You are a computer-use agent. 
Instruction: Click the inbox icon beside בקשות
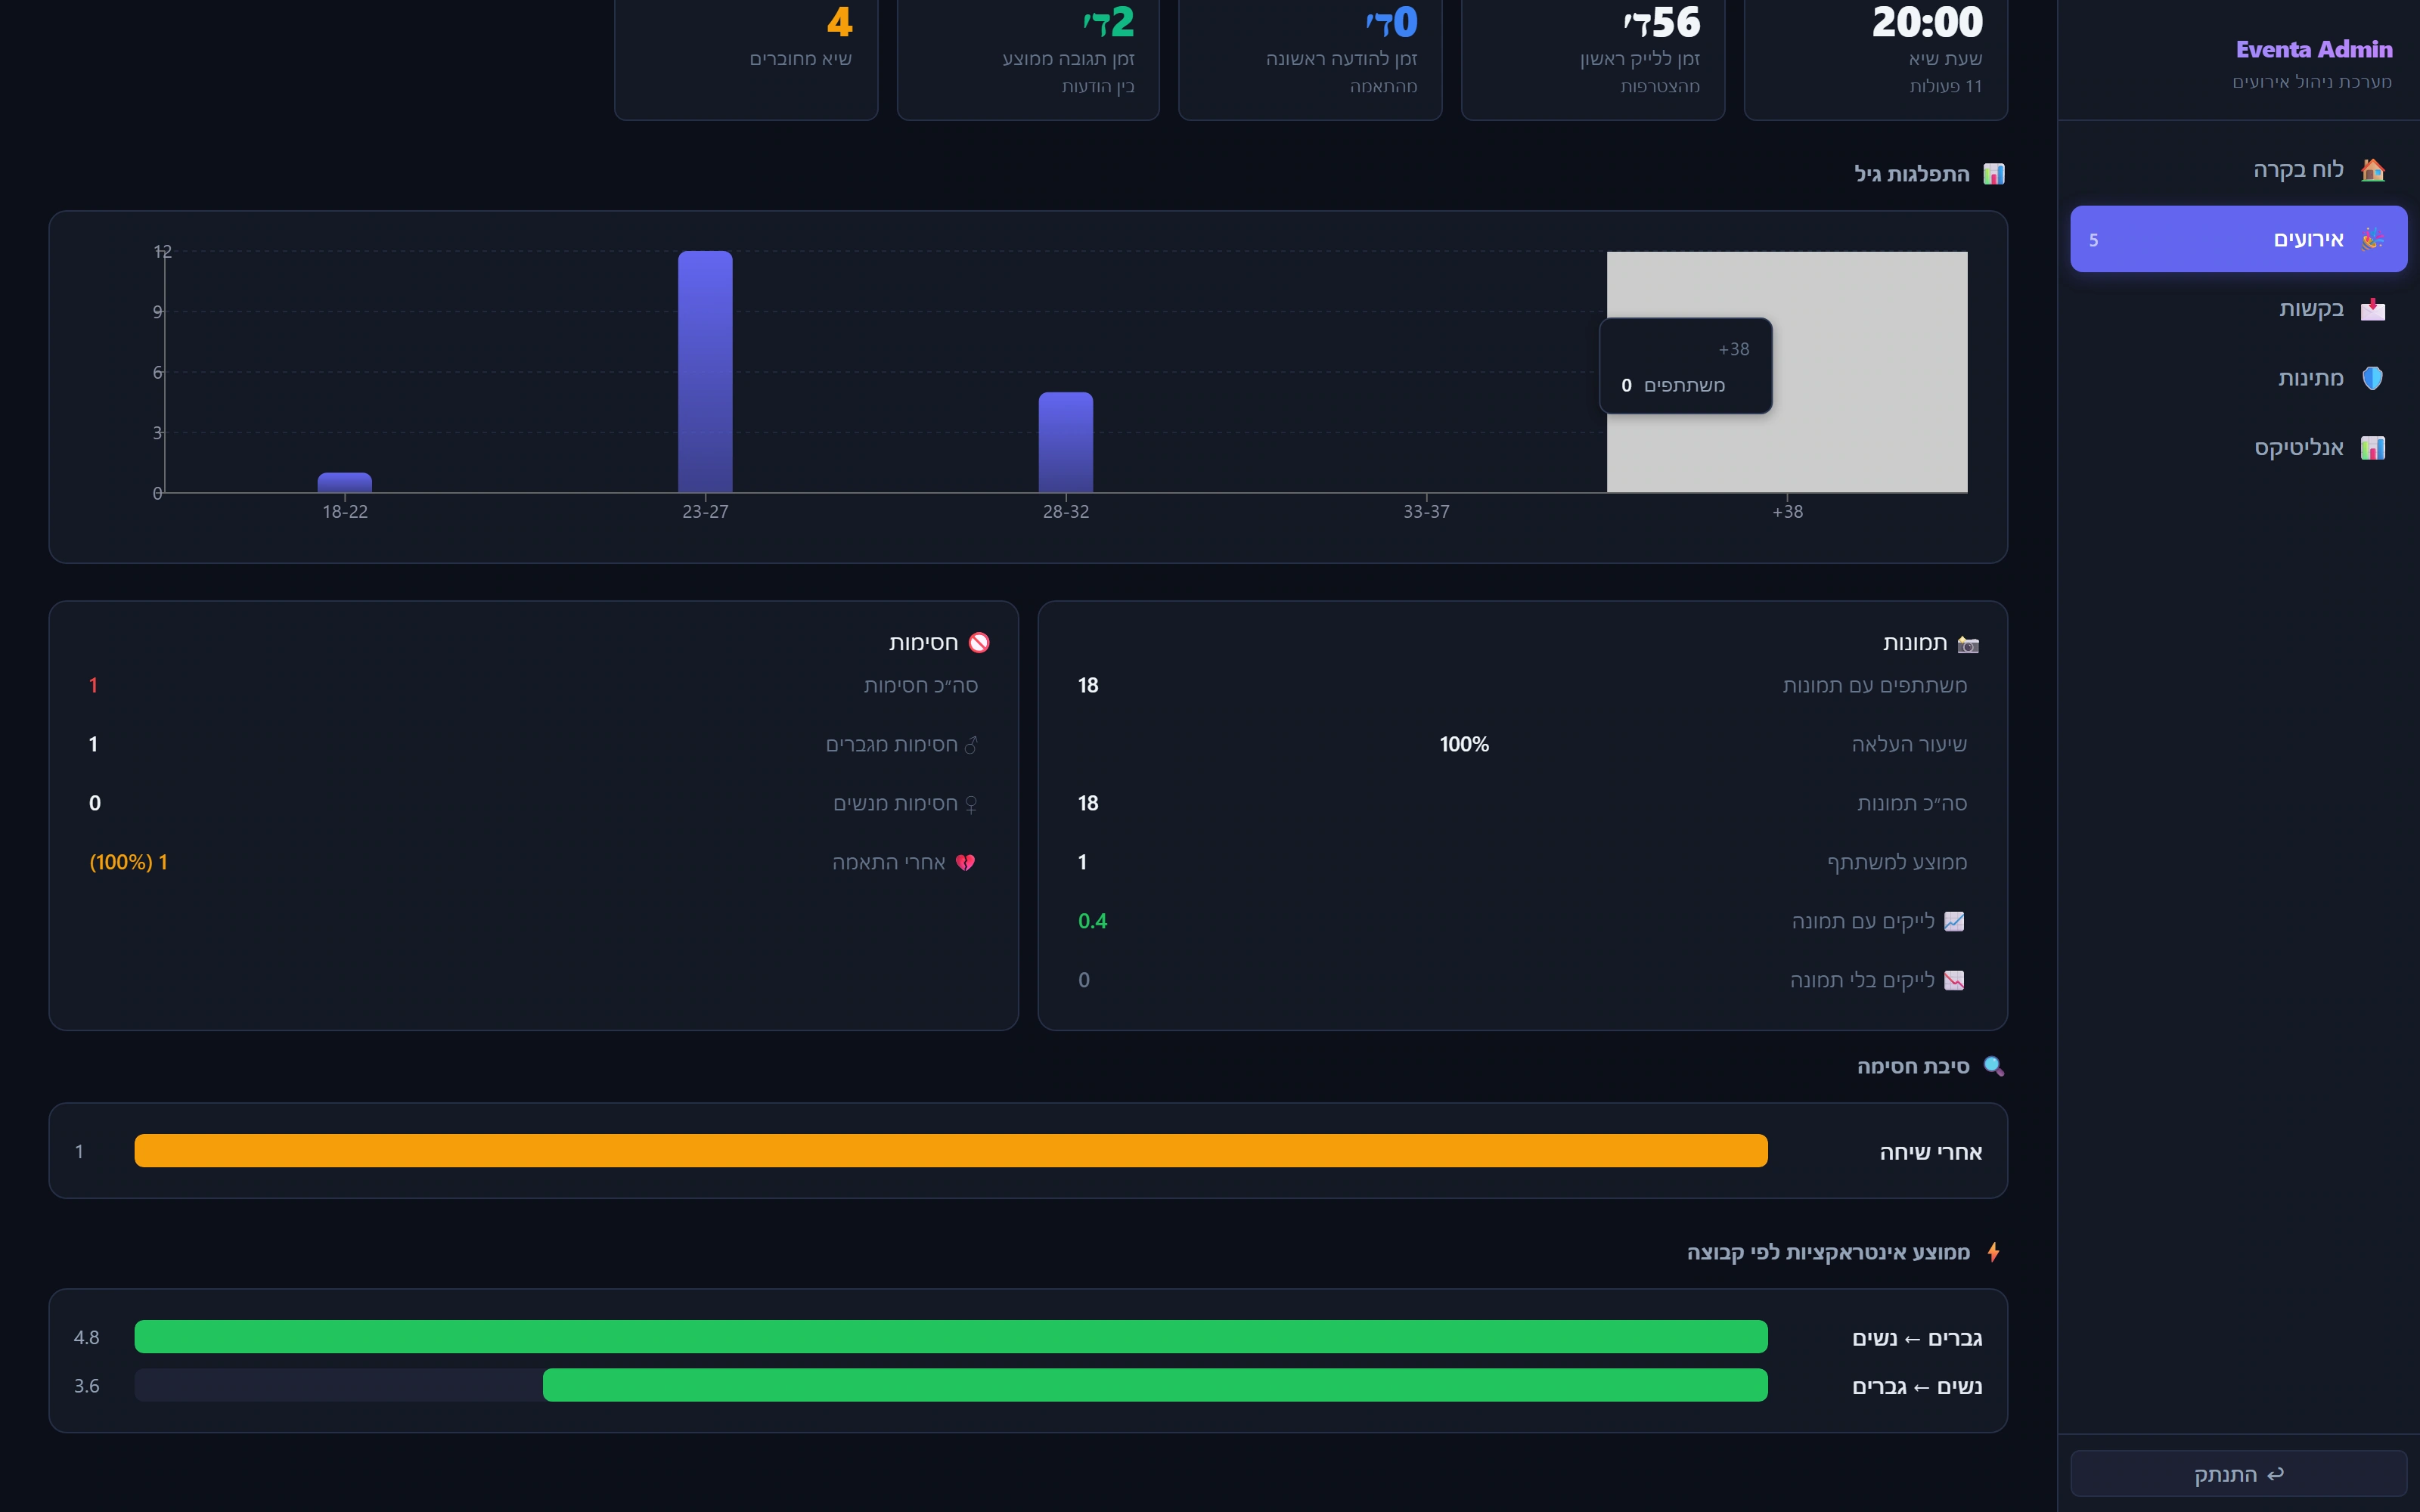(2372, 309)
